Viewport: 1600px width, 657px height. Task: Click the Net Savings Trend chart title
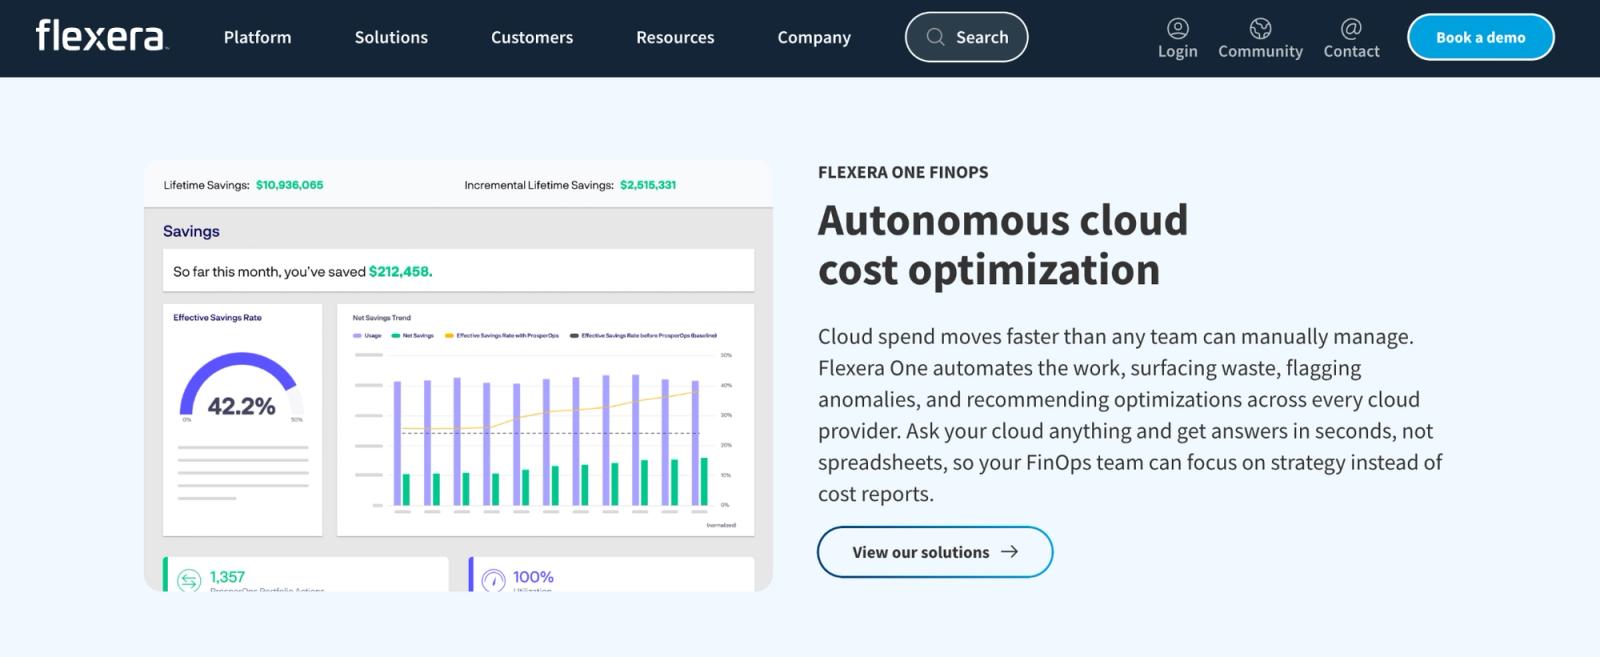point(381,318)
